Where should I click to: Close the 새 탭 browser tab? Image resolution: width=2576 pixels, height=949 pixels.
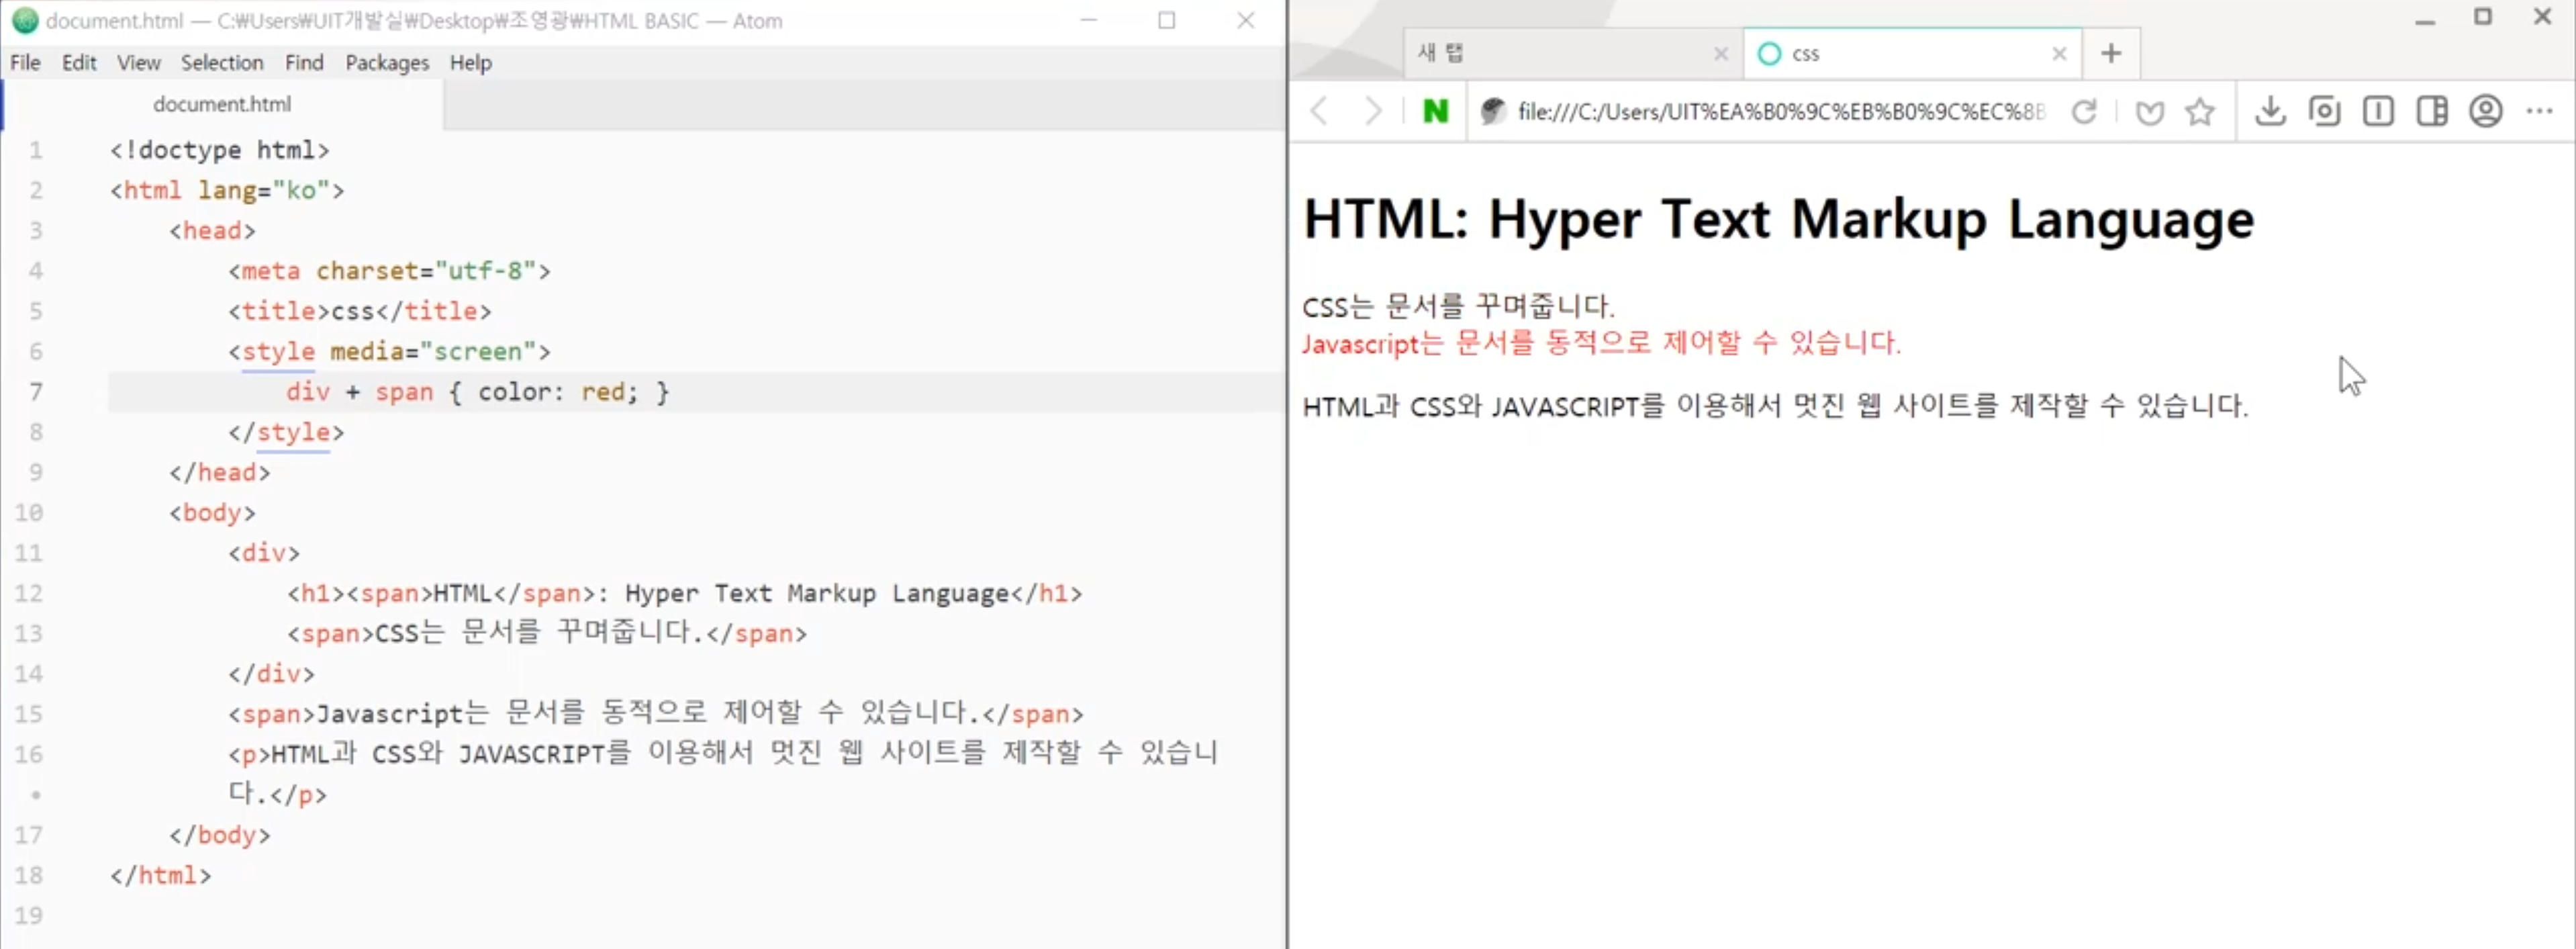tap(1720, 54)
